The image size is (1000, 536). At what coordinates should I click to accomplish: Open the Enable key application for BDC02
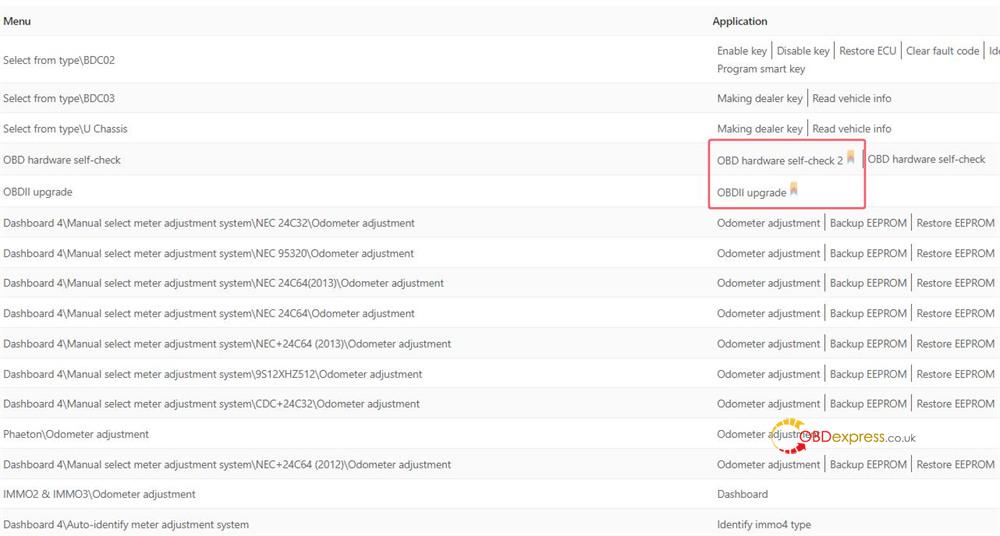point(741,51)
